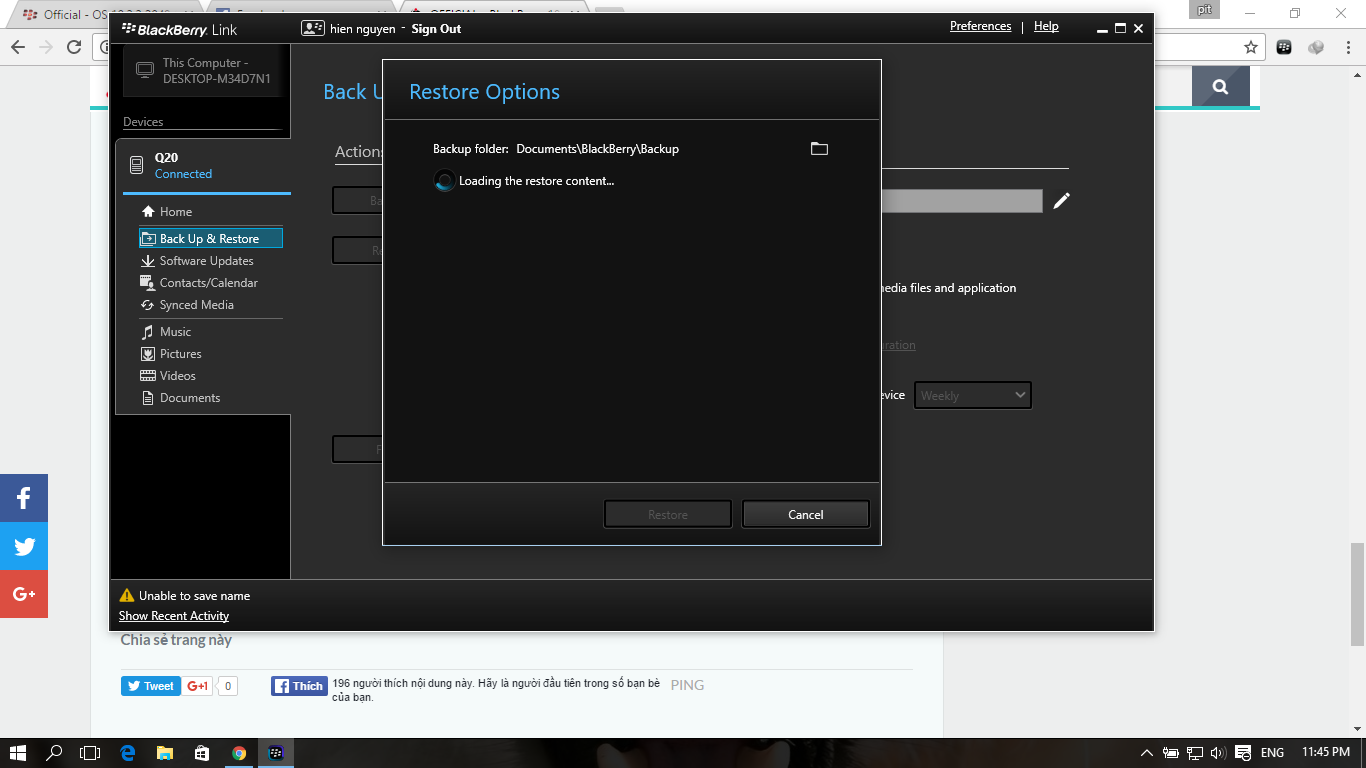Click the Tweet button on webpage

tap(151, 686)
